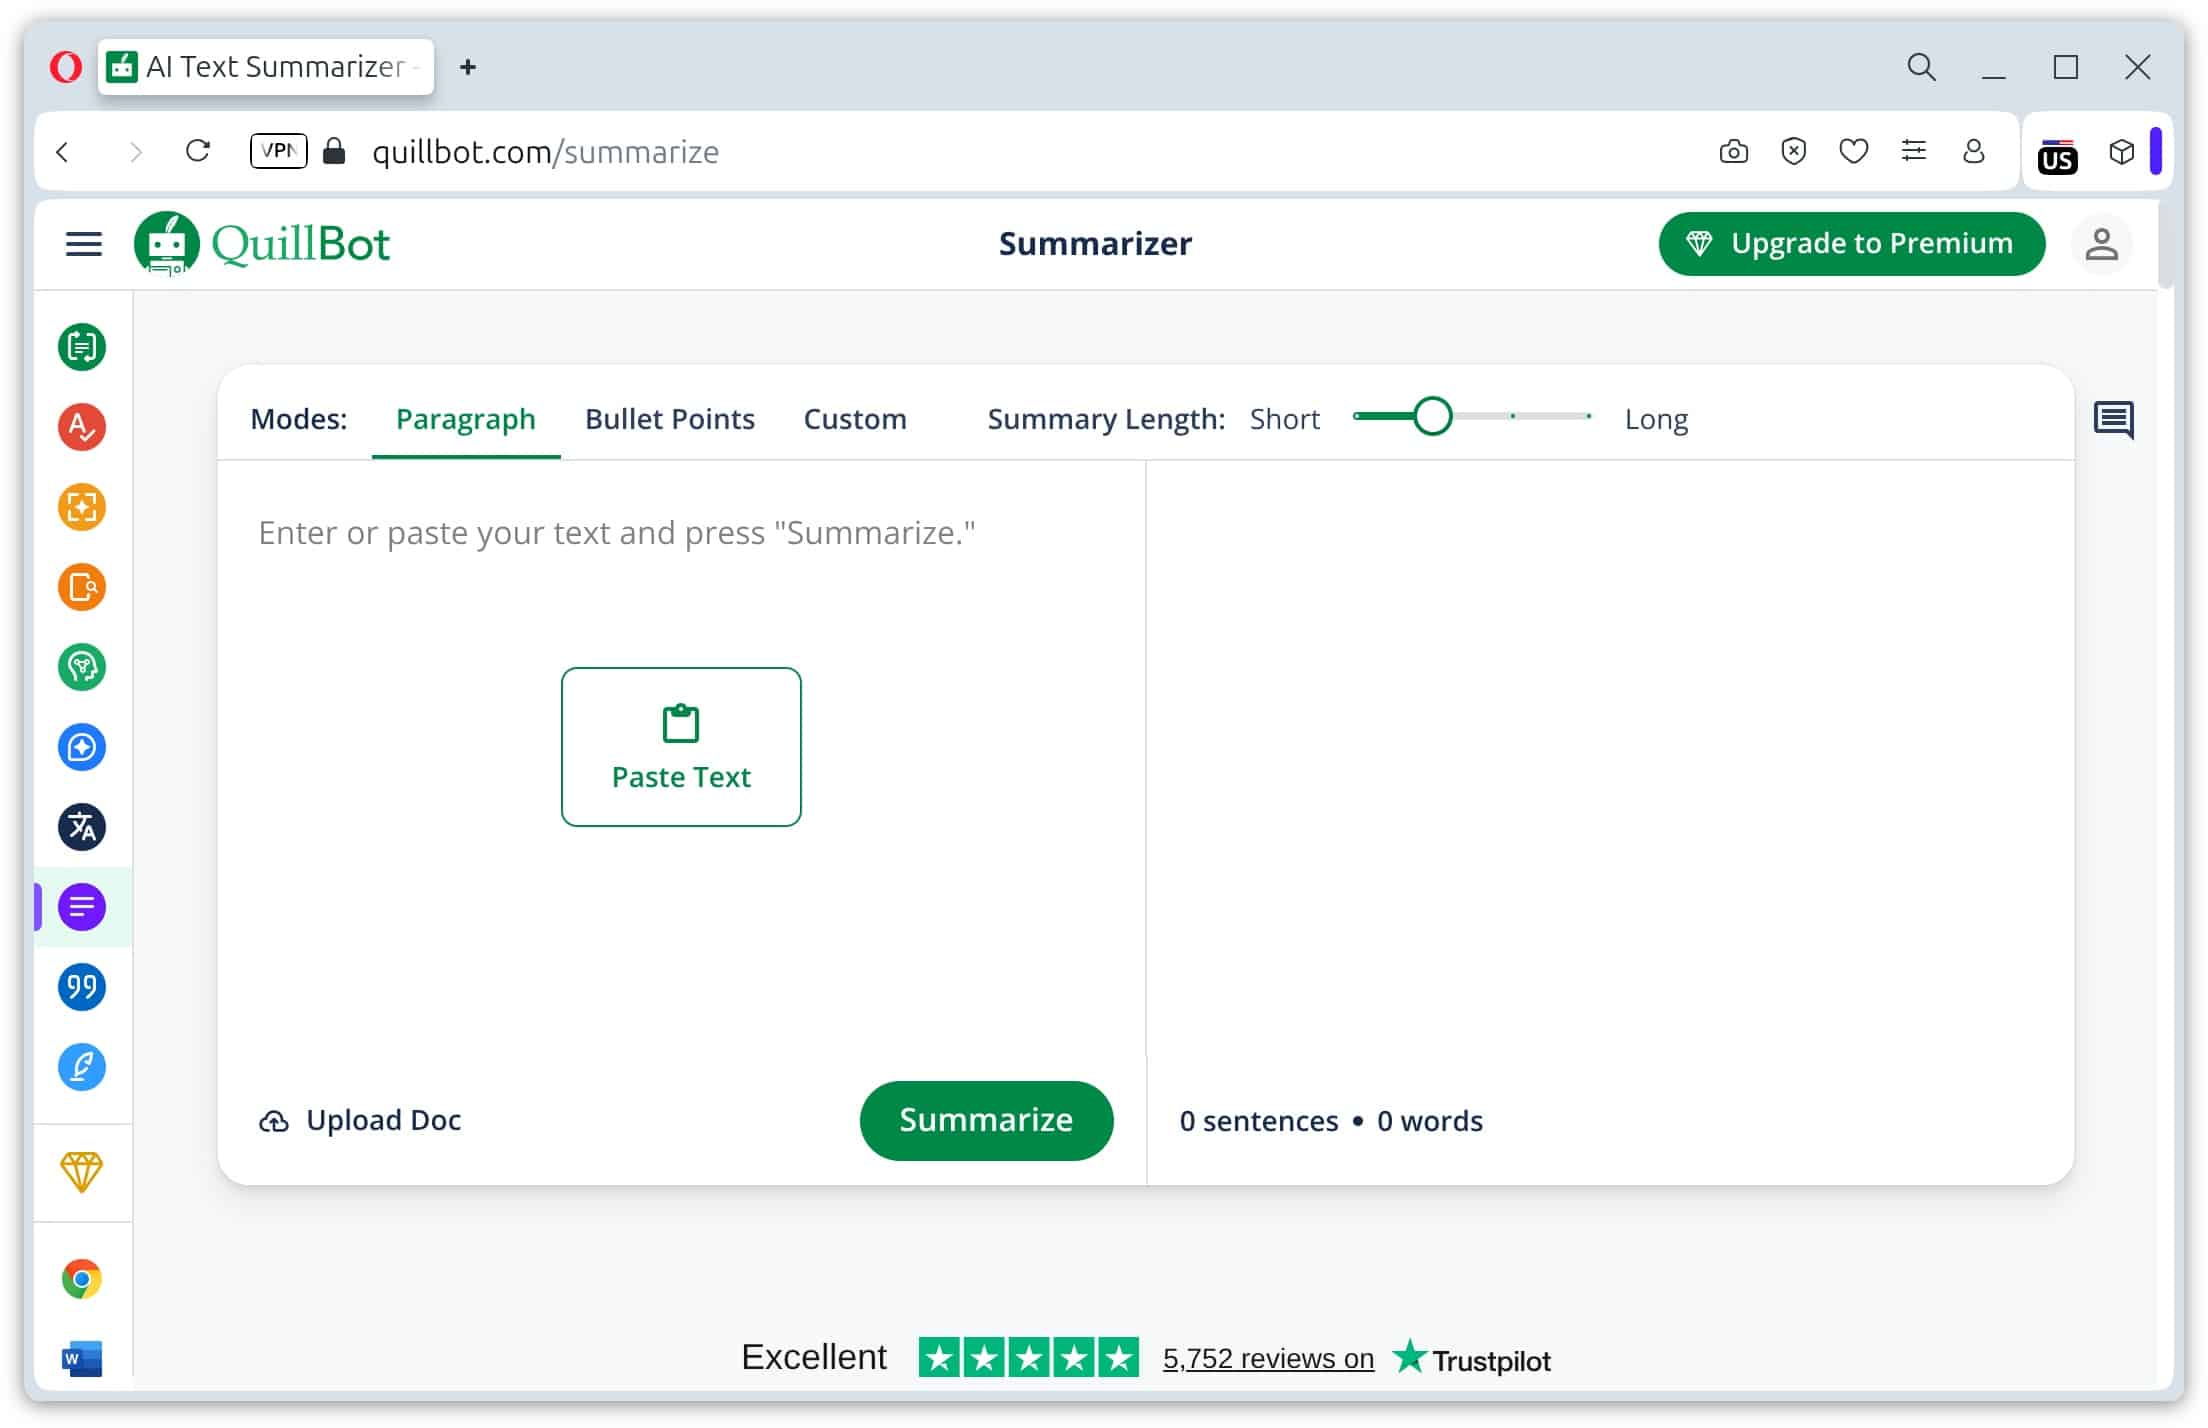Click the QuillBot Flow pen icon
The height and width of the screenshot is (1428, 2208).
coord(82,1067)
